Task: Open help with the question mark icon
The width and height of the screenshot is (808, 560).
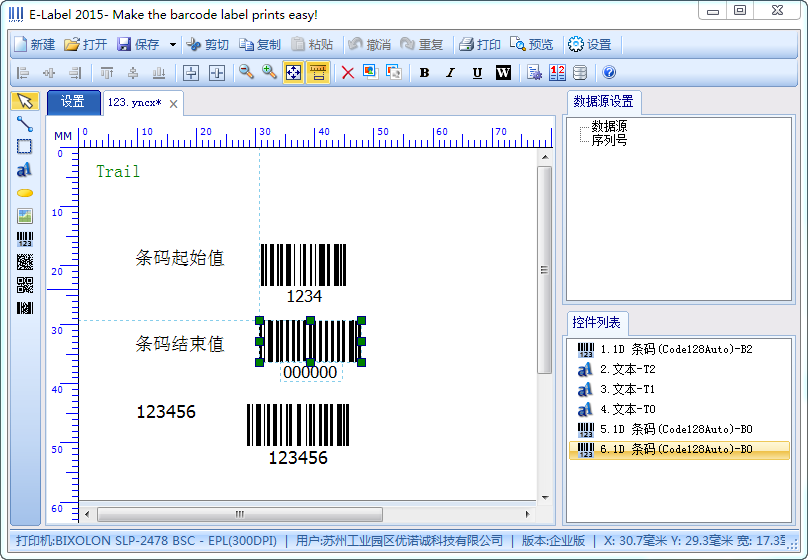Action: click(x=609, y=73)
